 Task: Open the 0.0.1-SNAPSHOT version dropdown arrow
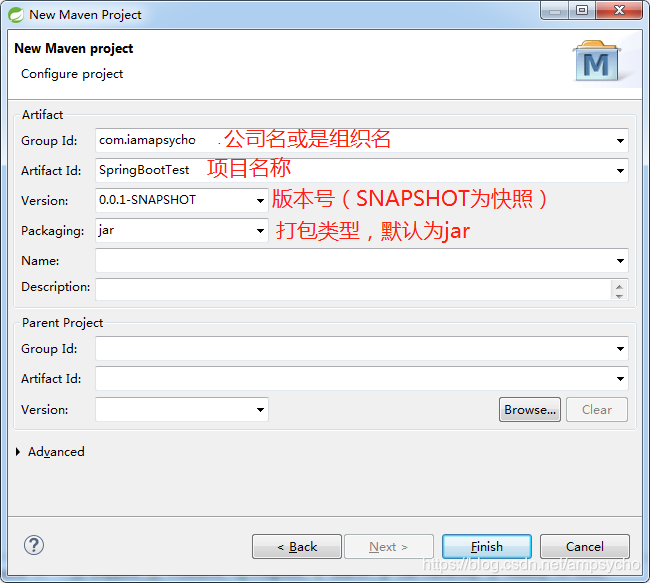[x=260, y=201]
